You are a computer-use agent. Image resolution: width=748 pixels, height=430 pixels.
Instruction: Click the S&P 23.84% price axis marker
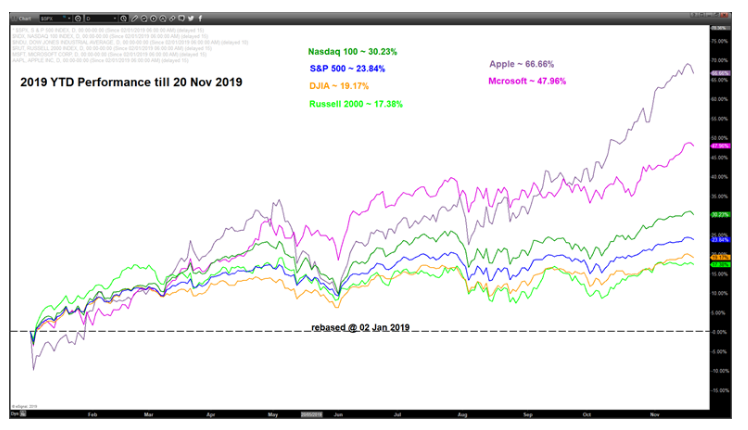point(720,240)
